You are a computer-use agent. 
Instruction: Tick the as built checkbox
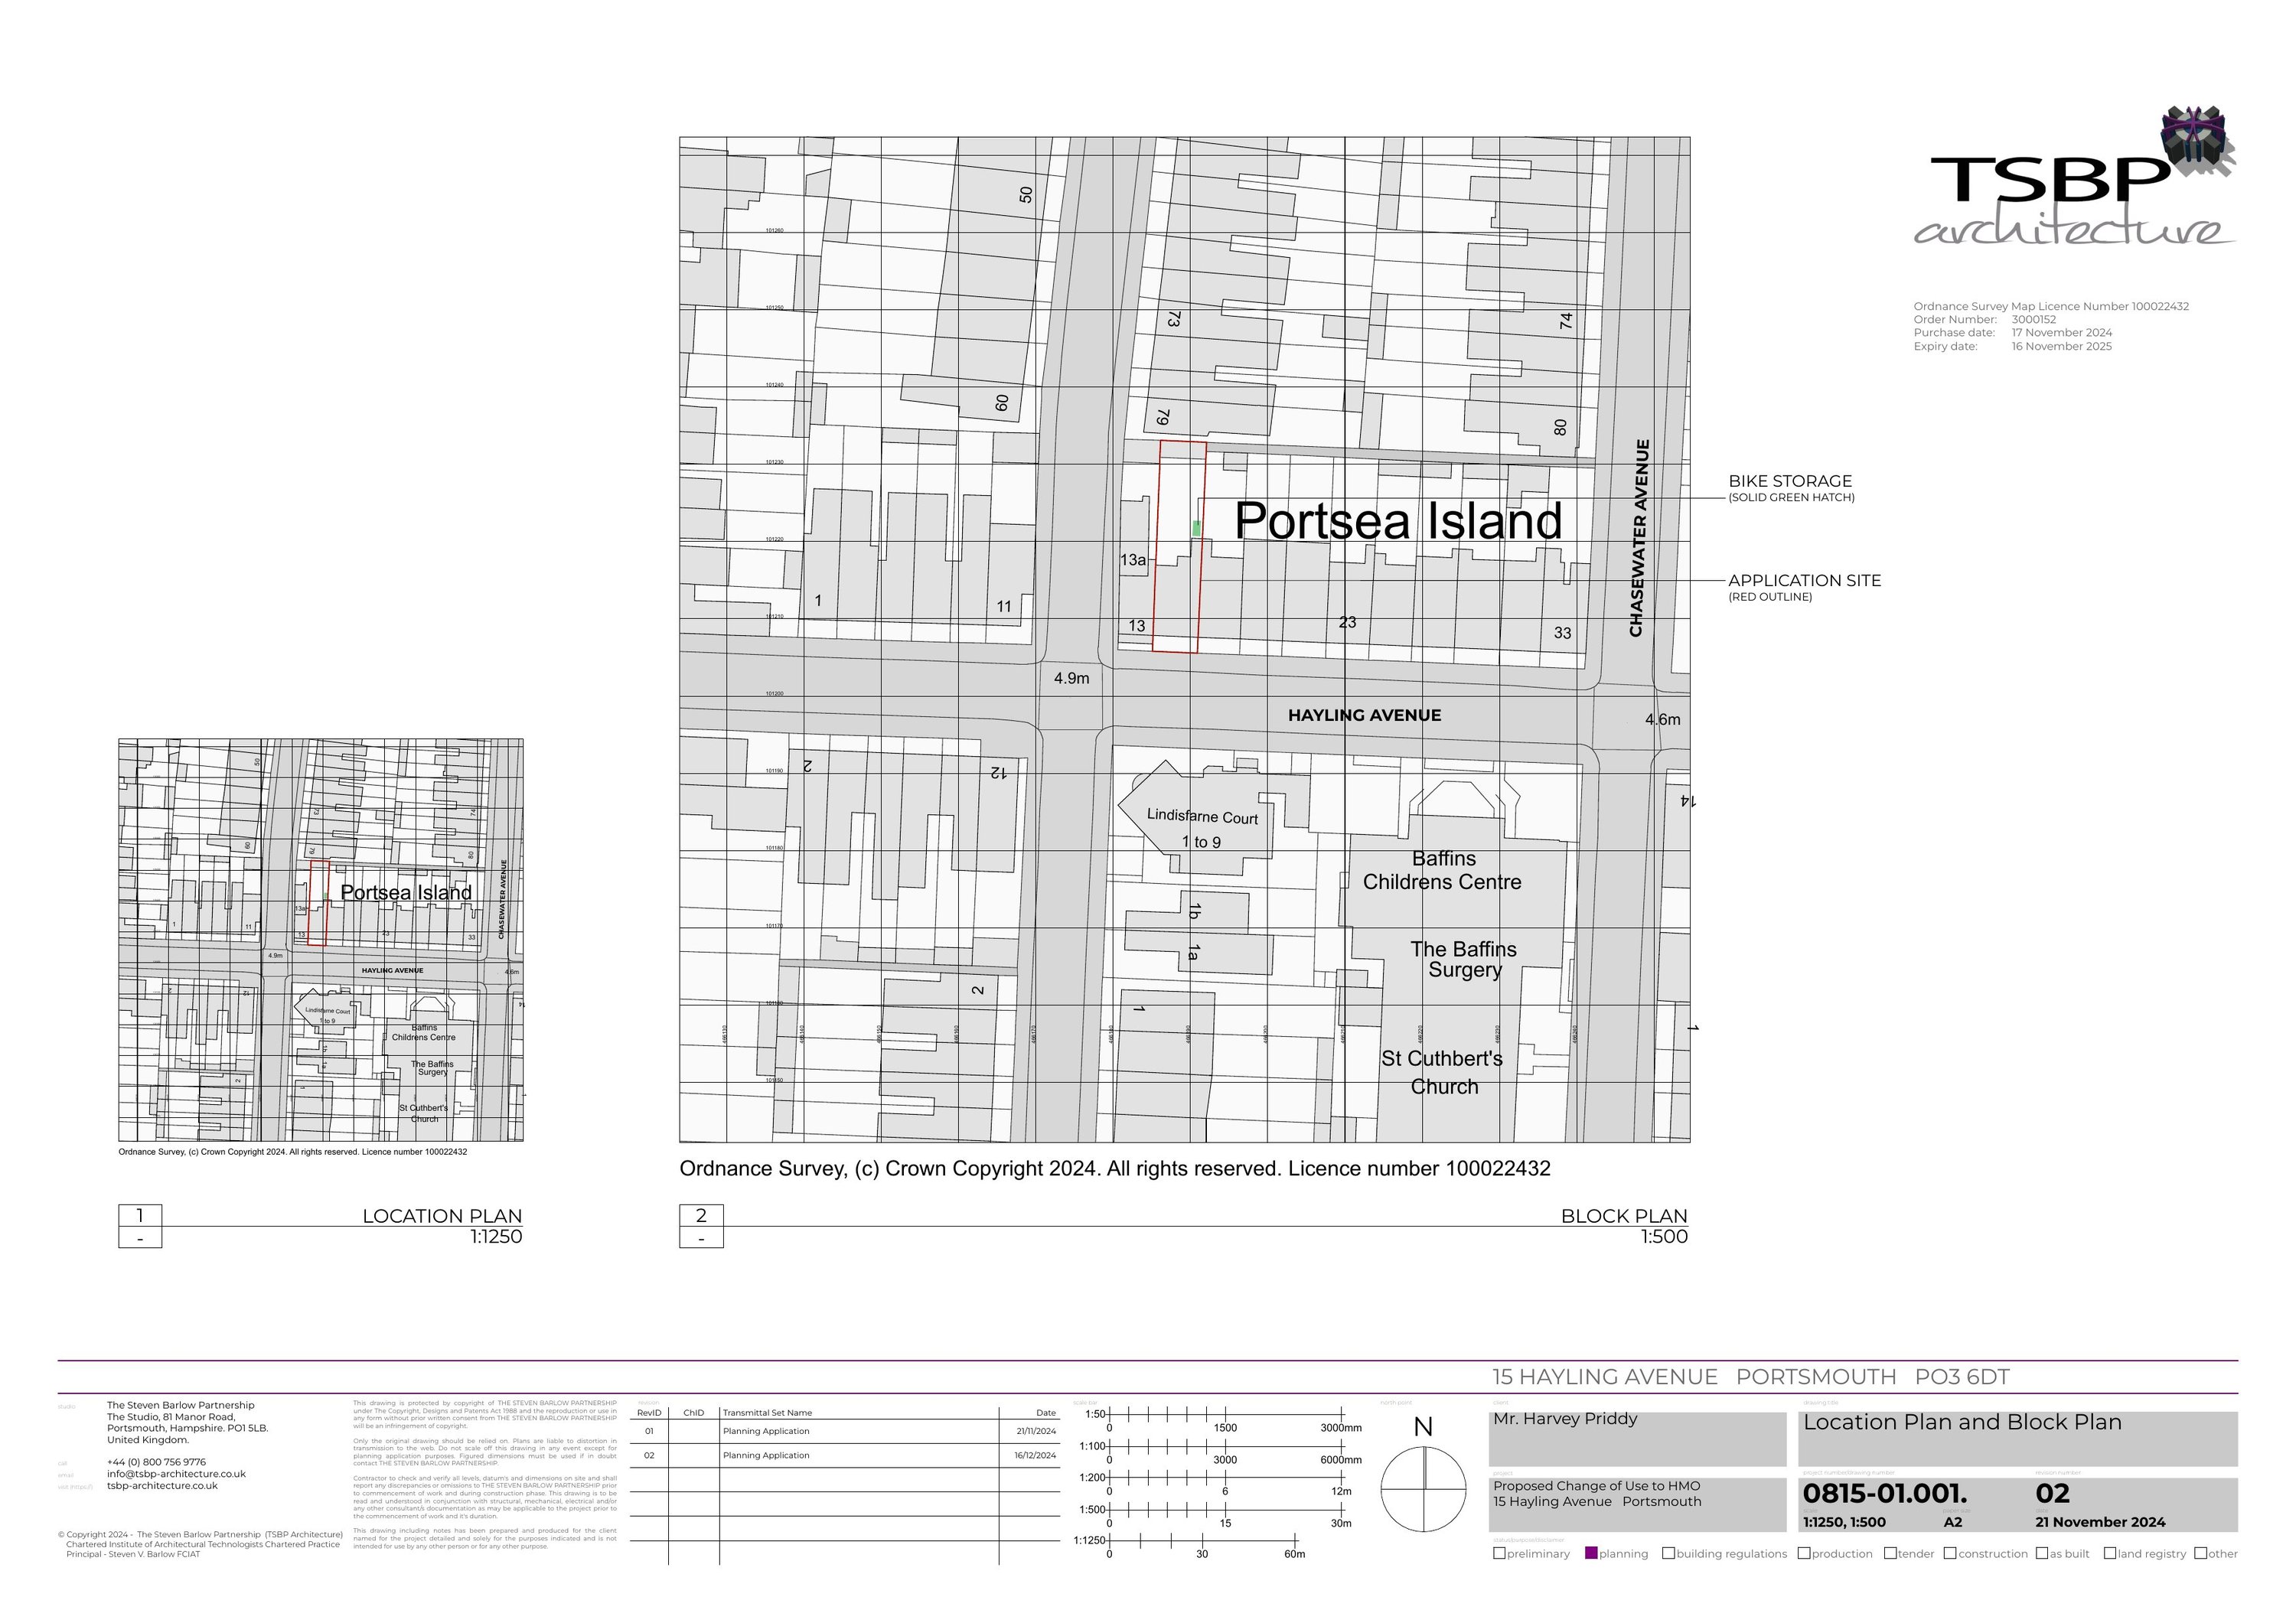[2043, 1554]
